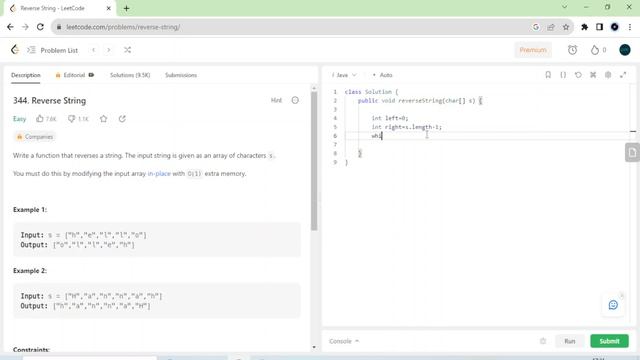
Task: Click the Example 1 input code block
Action: click(157, 240)
